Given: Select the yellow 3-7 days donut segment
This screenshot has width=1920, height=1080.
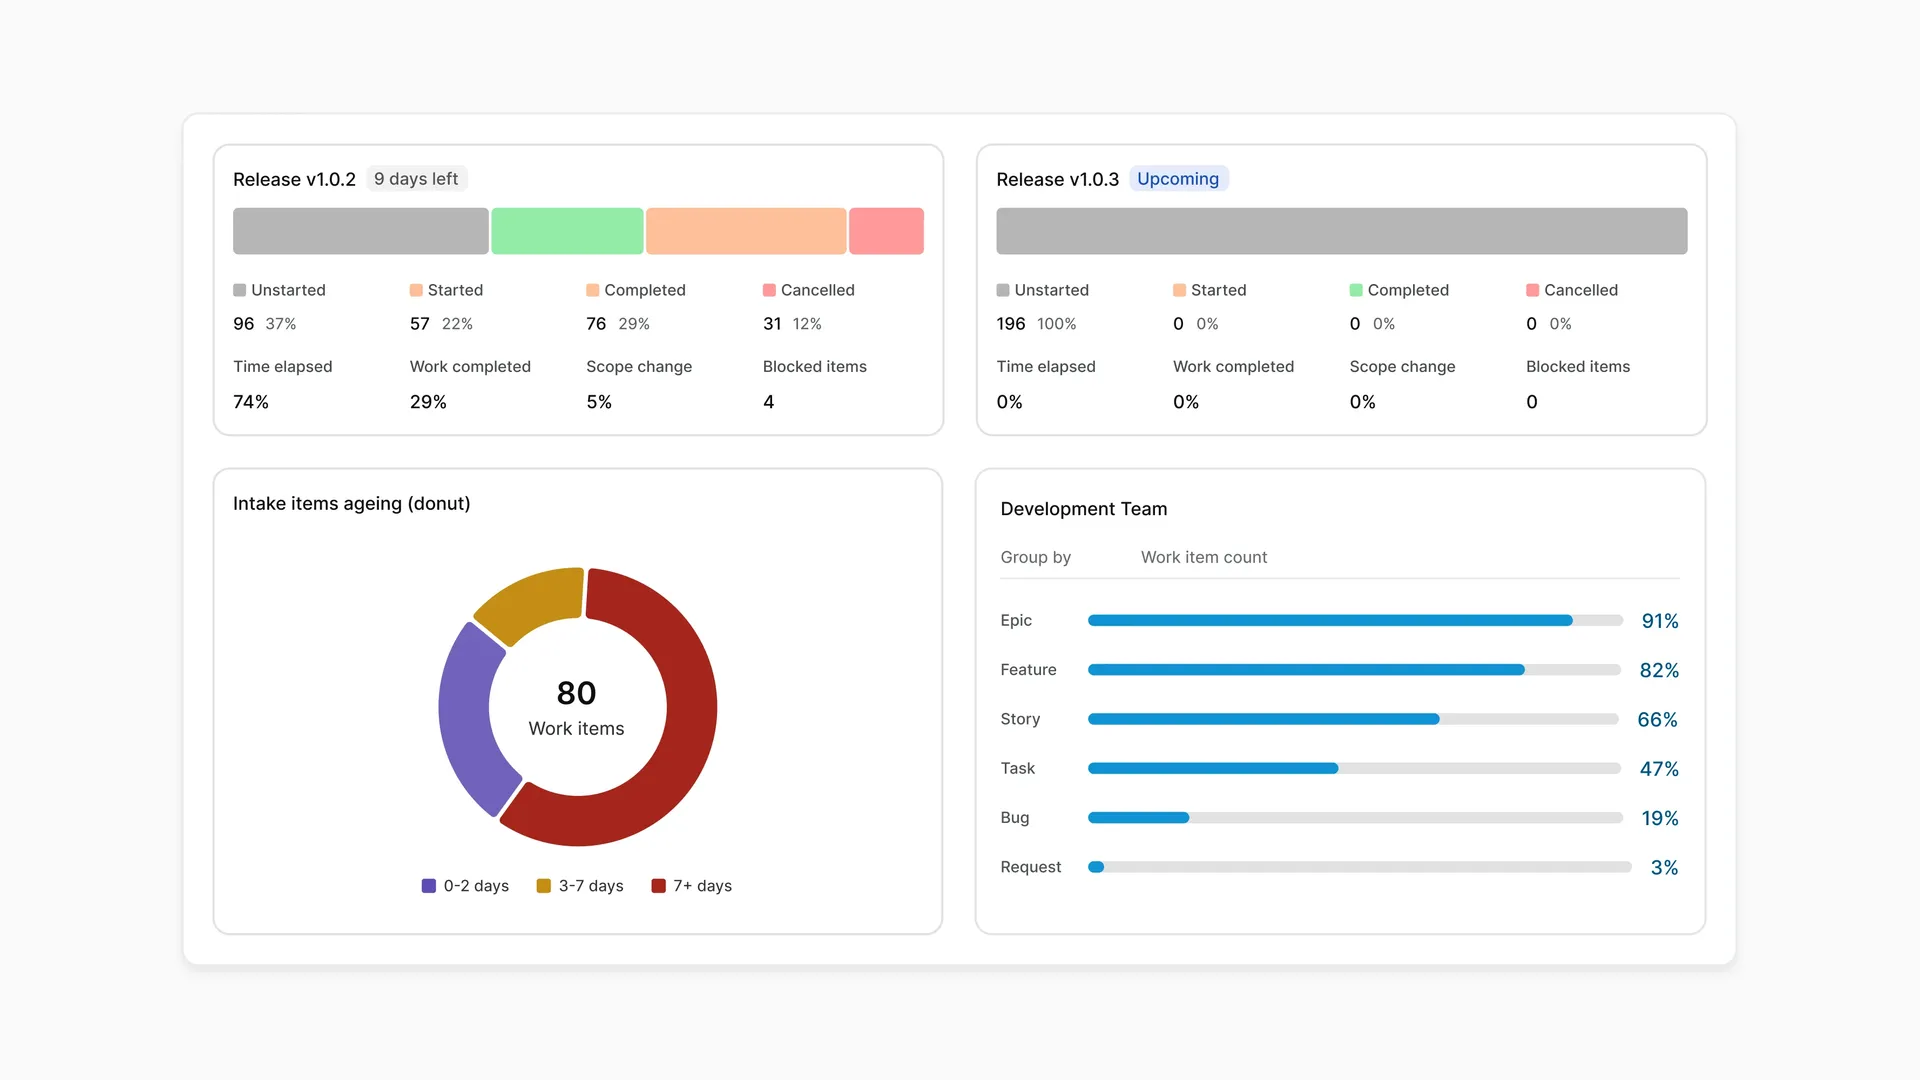Looking at the screenshot, I should click(x=535, y=600).
